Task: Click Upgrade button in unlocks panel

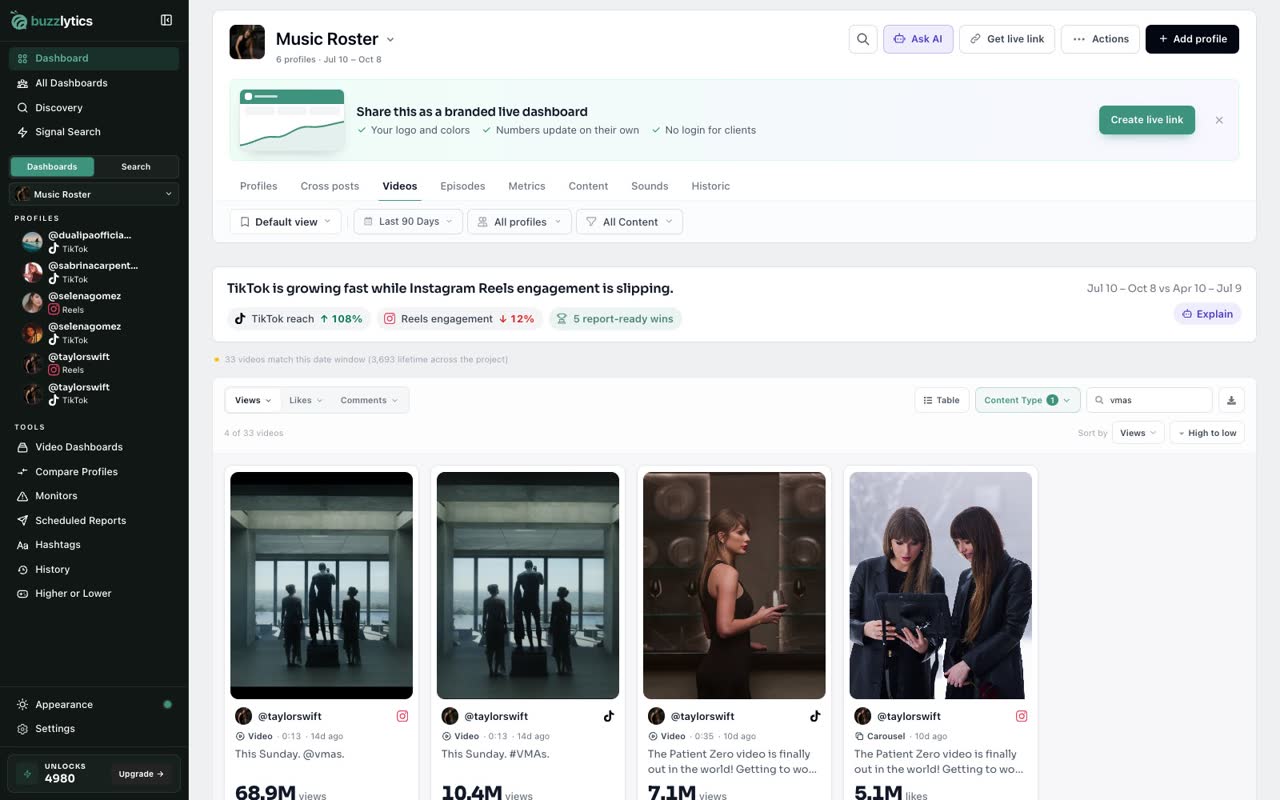Action: click(x=141, y=774)
